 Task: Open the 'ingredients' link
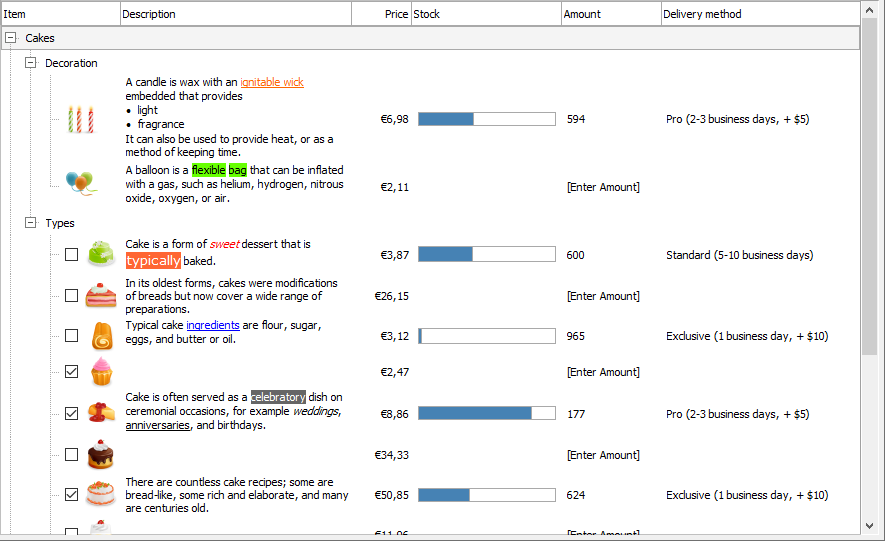pos(213,325)
